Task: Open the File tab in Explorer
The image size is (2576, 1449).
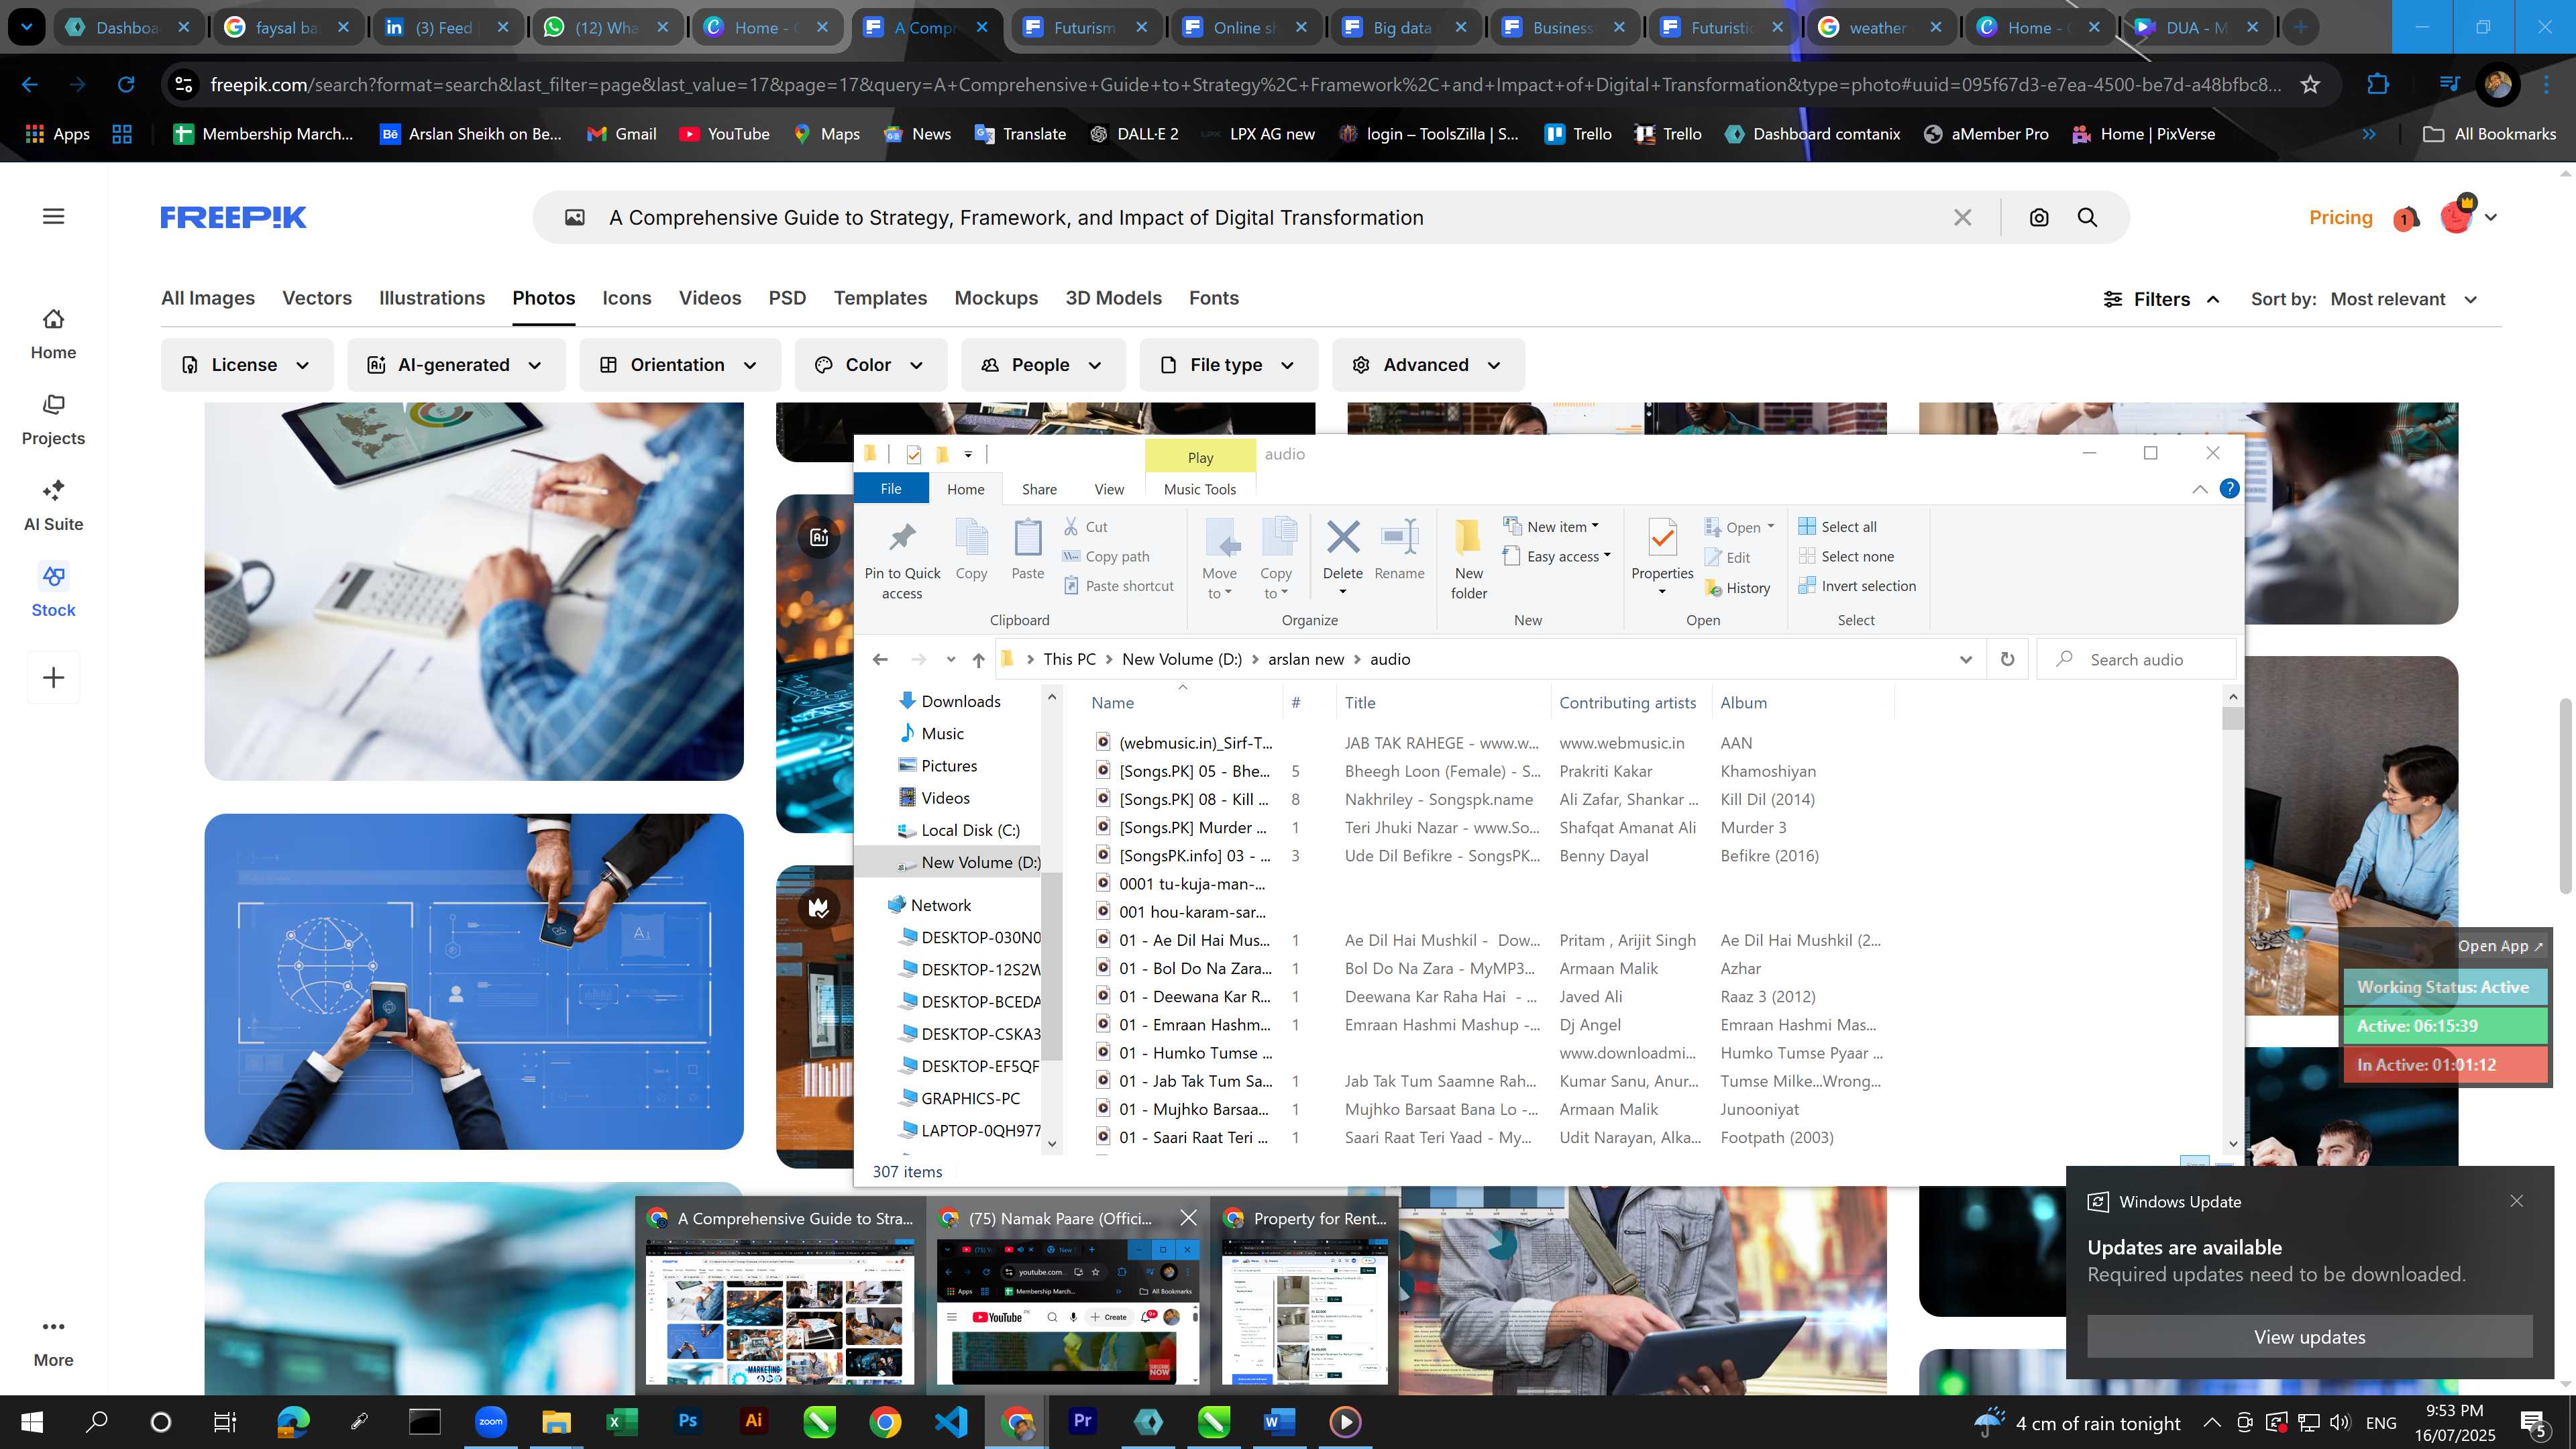Action: tap(891, 489)
